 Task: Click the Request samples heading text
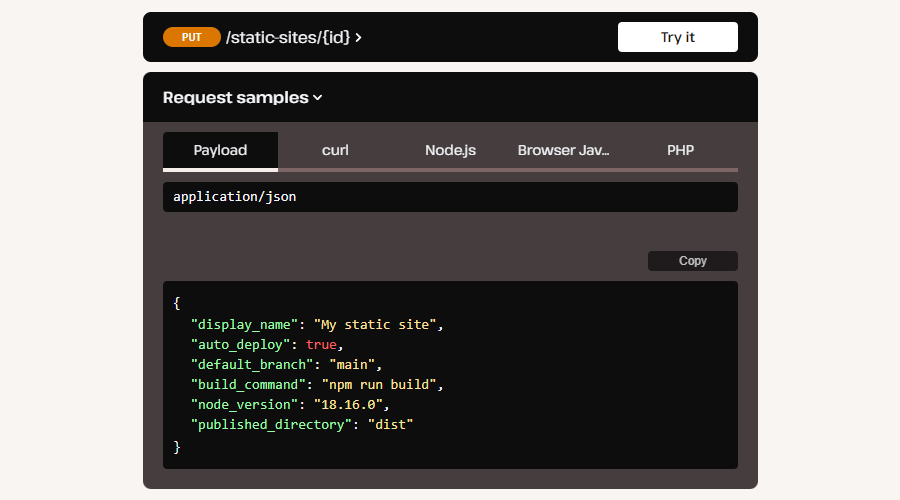[235, 98]
